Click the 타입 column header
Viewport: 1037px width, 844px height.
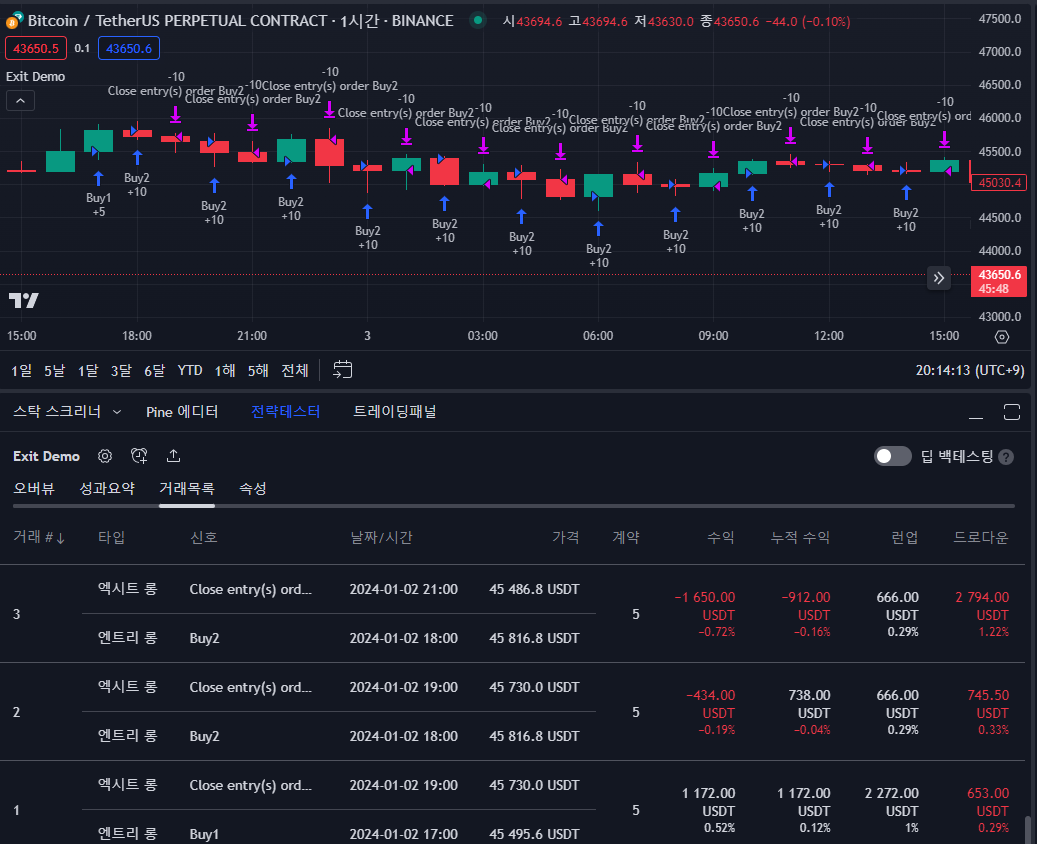click(x=111, y=537)
